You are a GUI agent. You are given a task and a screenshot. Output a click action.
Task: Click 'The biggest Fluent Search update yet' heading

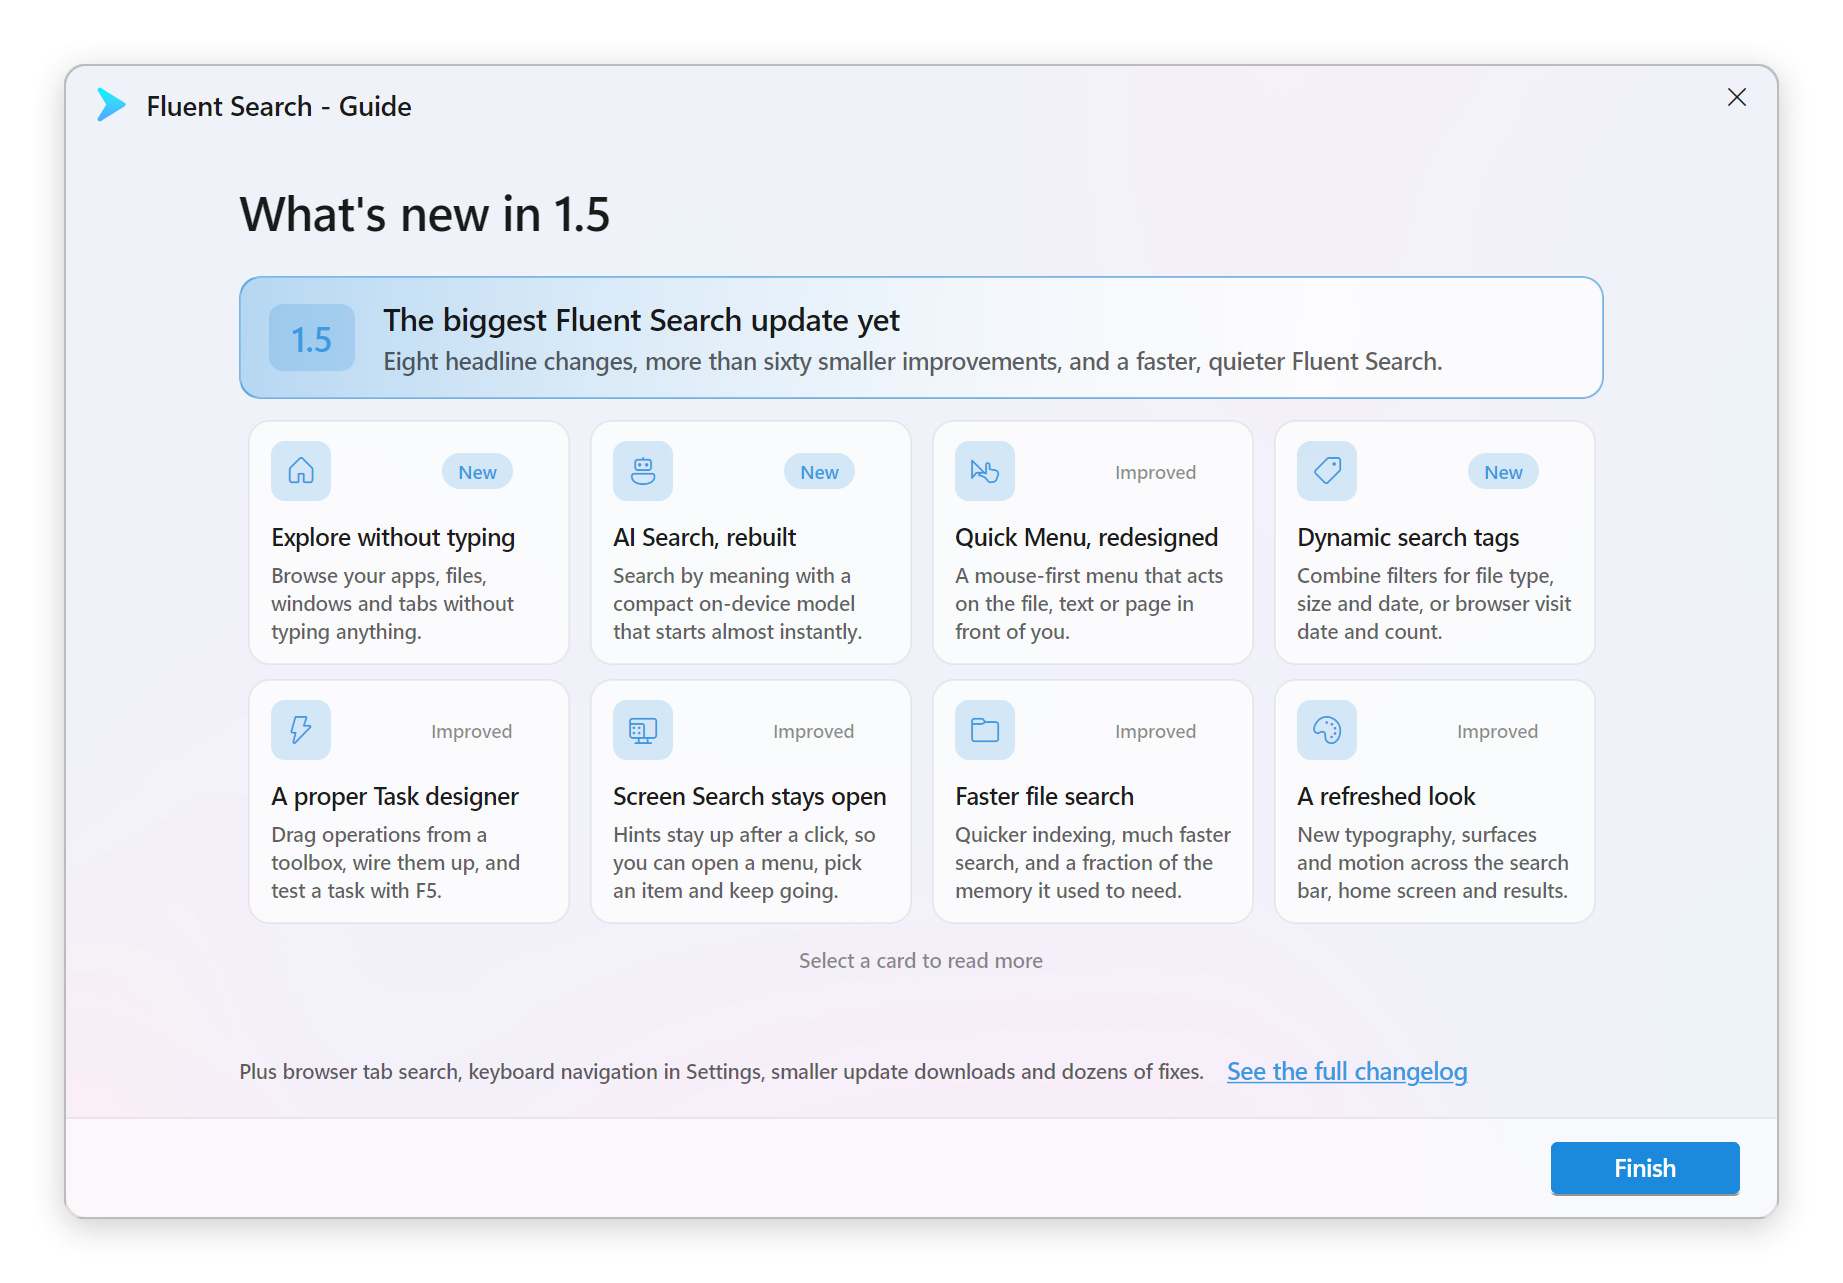[641, 321]
